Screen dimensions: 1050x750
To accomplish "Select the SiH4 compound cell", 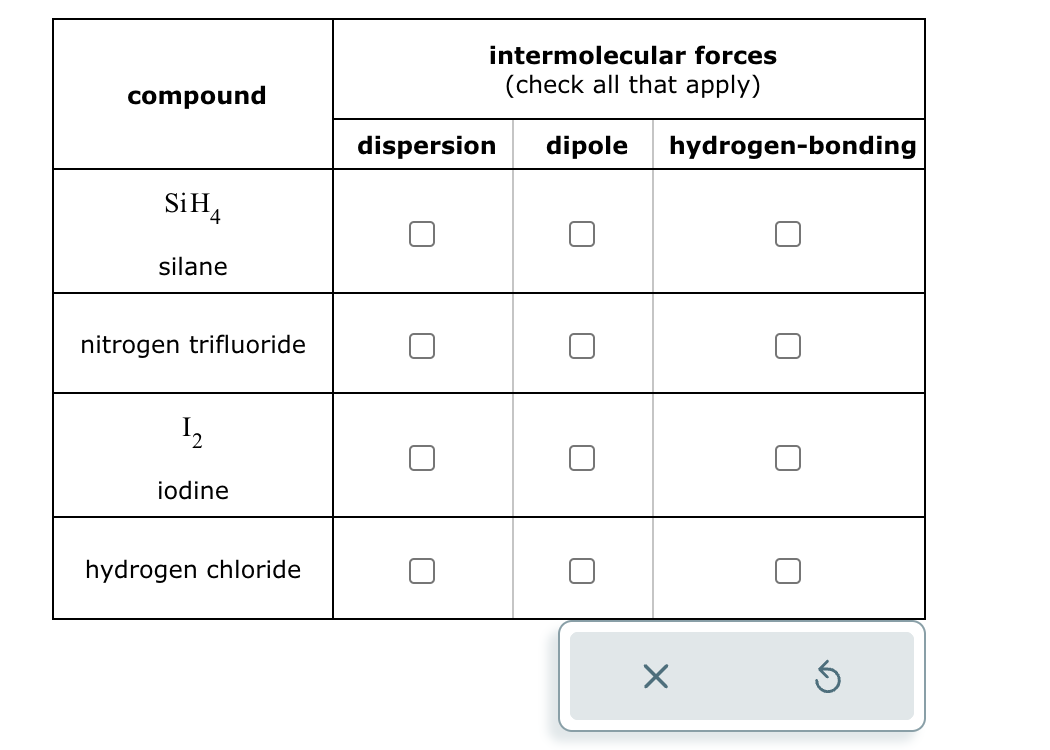I will [193, 230].
